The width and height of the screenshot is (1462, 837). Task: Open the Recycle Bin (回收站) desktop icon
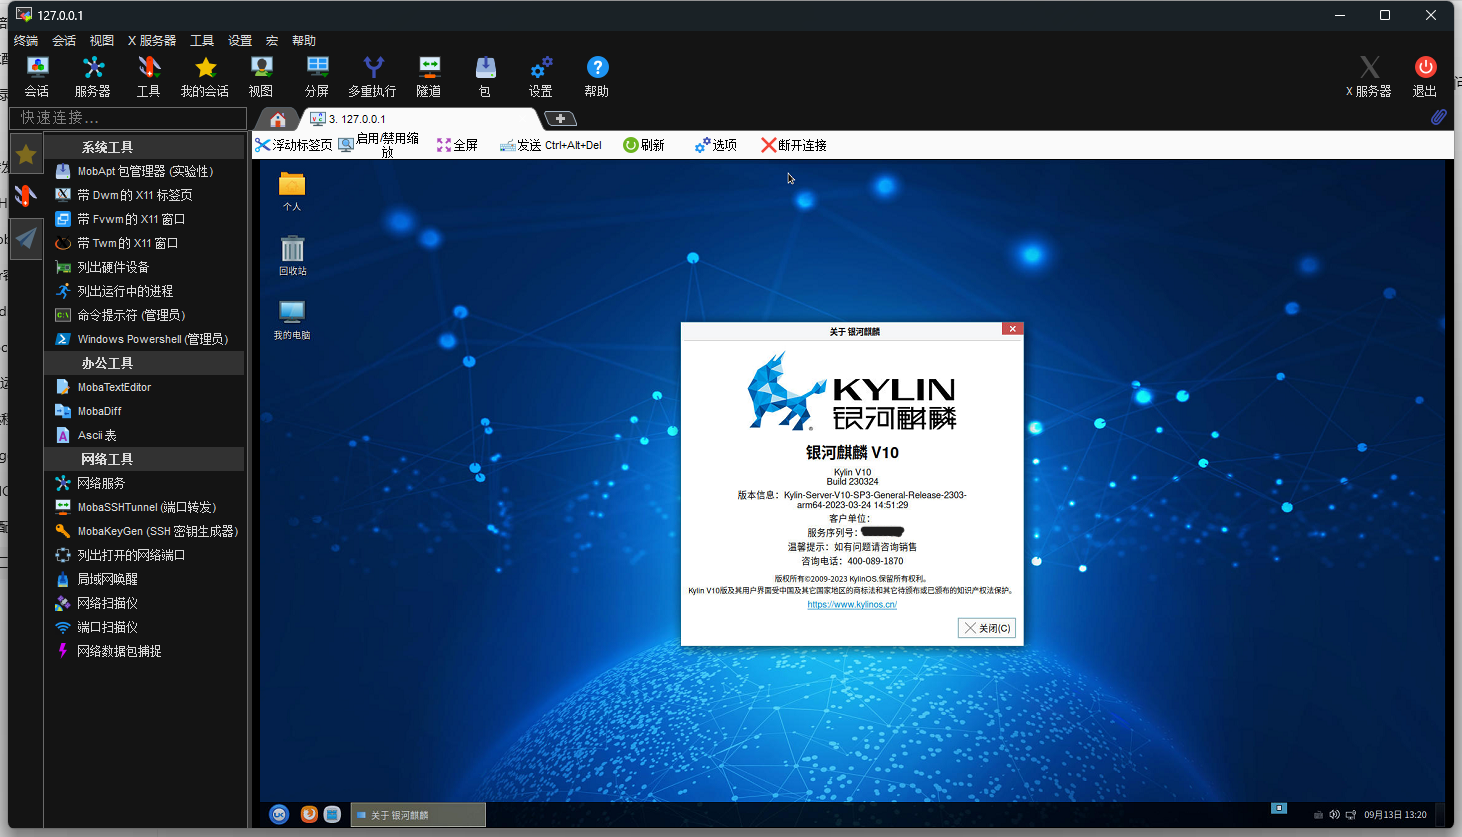(x=292, y=255)
